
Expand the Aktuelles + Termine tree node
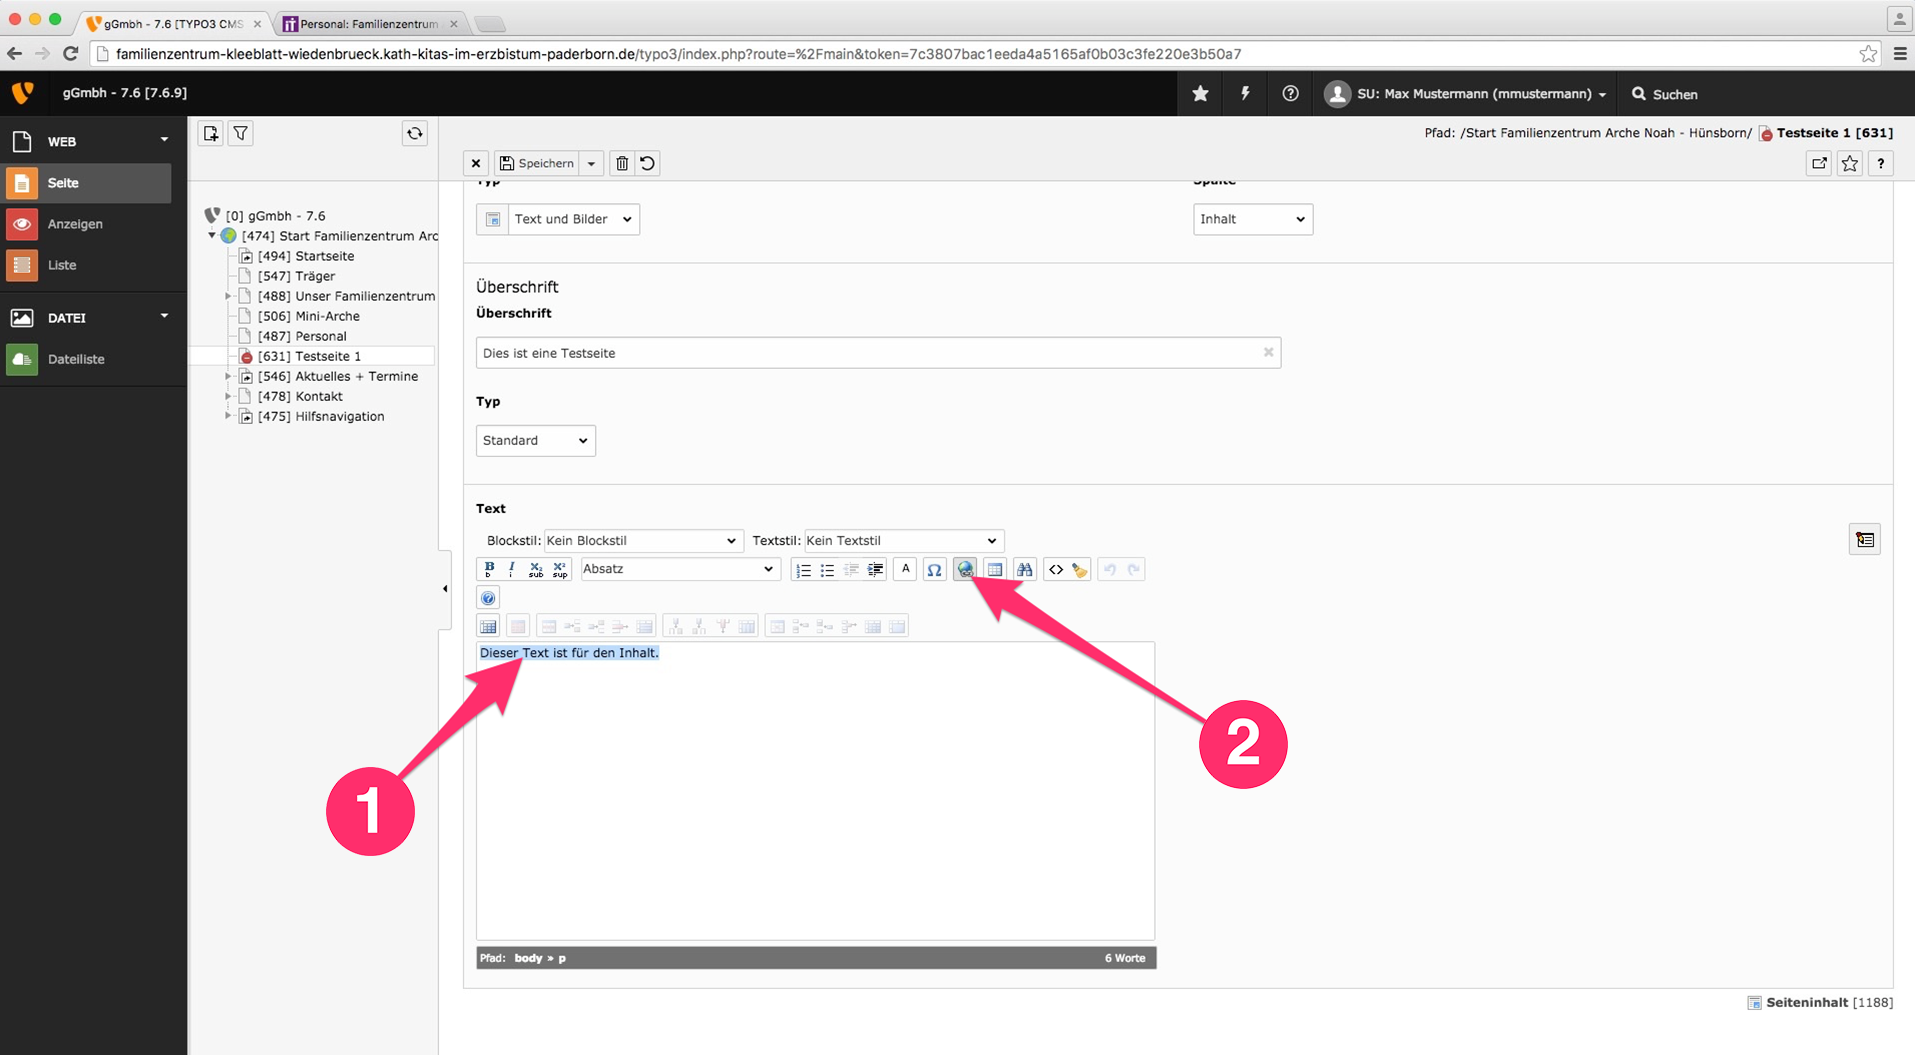tap(228, 376)
